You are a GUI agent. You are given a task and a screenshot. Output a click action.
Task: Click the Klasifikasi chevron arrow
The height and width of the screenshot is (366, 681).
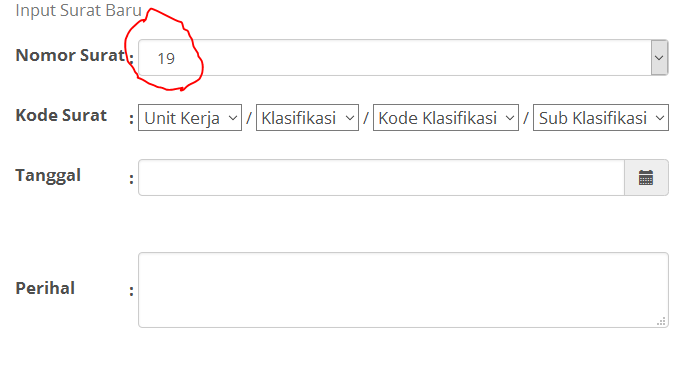350,118
